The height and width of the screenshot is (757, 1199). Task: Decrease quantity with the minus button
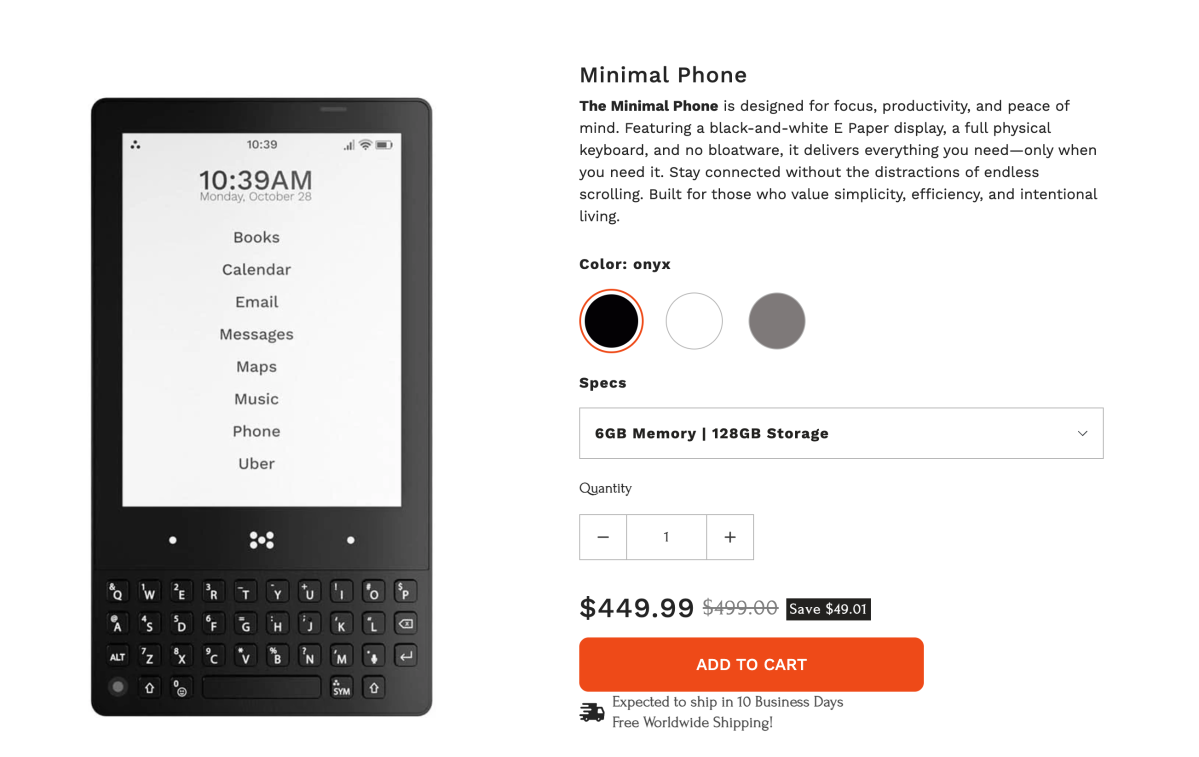click(603, 537)
